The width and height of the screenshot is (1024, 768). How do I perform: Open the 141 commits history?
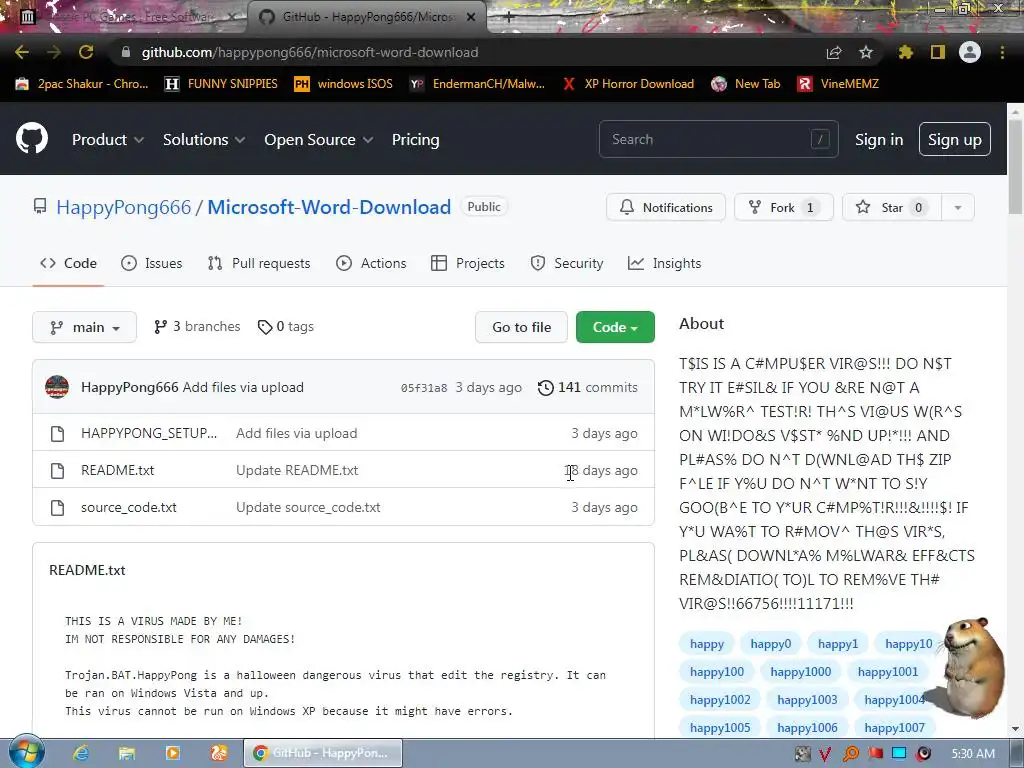pos(588,387)
